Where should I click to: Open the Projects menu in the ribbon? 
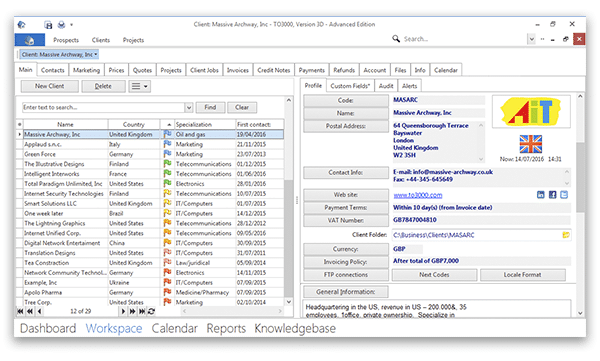pos(133,40)
